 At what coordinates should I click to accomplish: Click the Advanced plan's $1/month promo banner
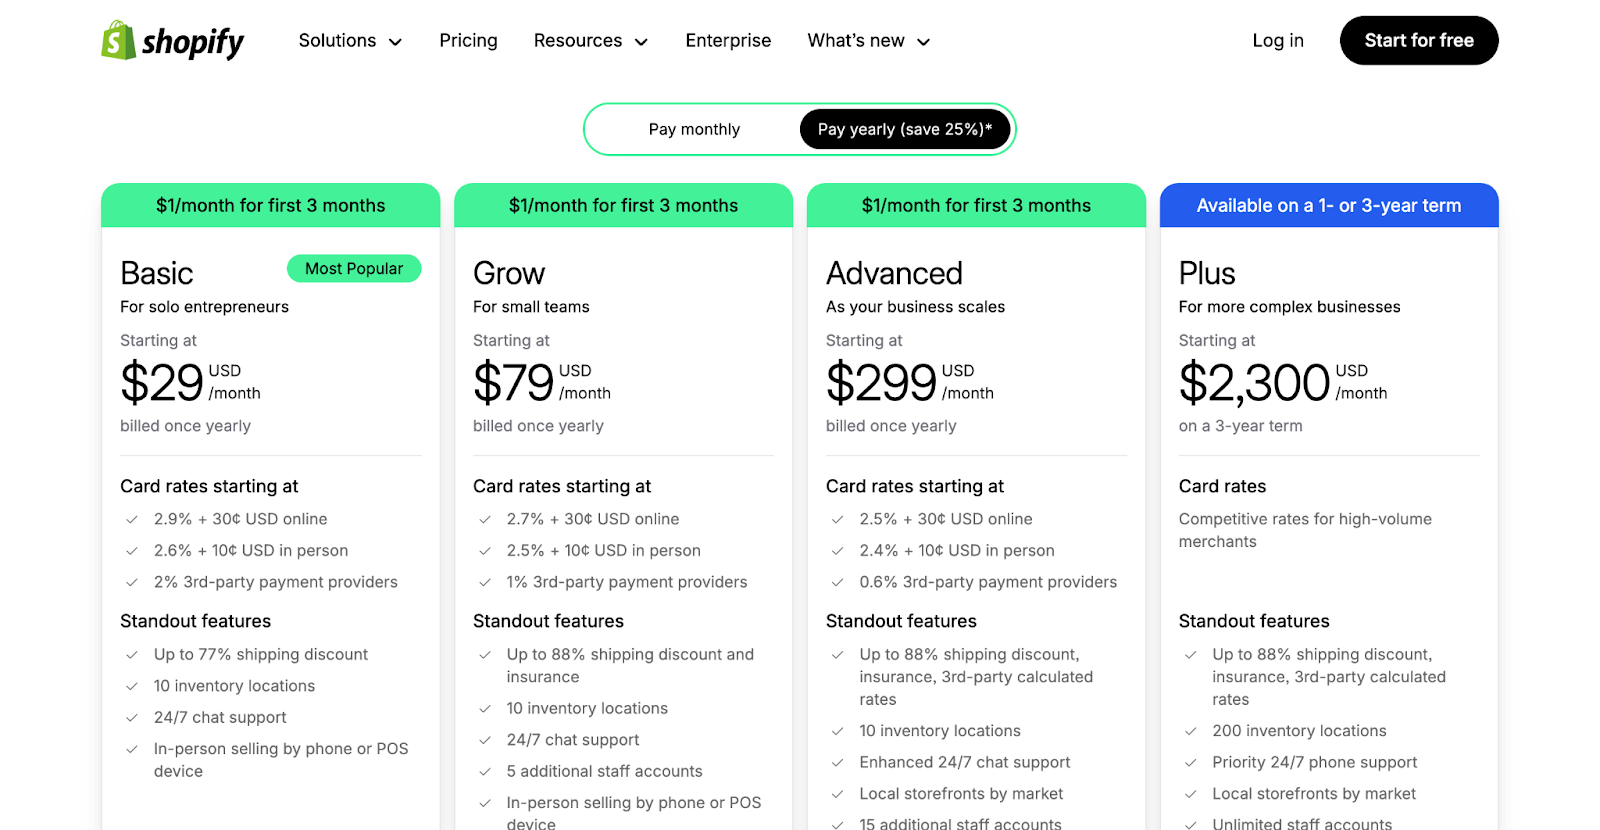(x=976, y=205)
